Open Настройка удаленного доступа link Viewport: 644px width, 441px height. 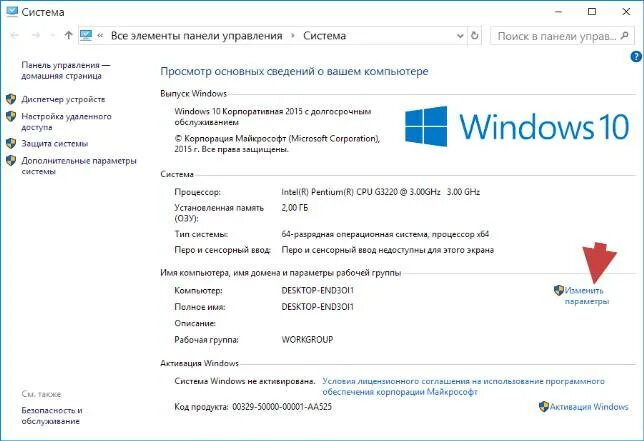point(66,122)
